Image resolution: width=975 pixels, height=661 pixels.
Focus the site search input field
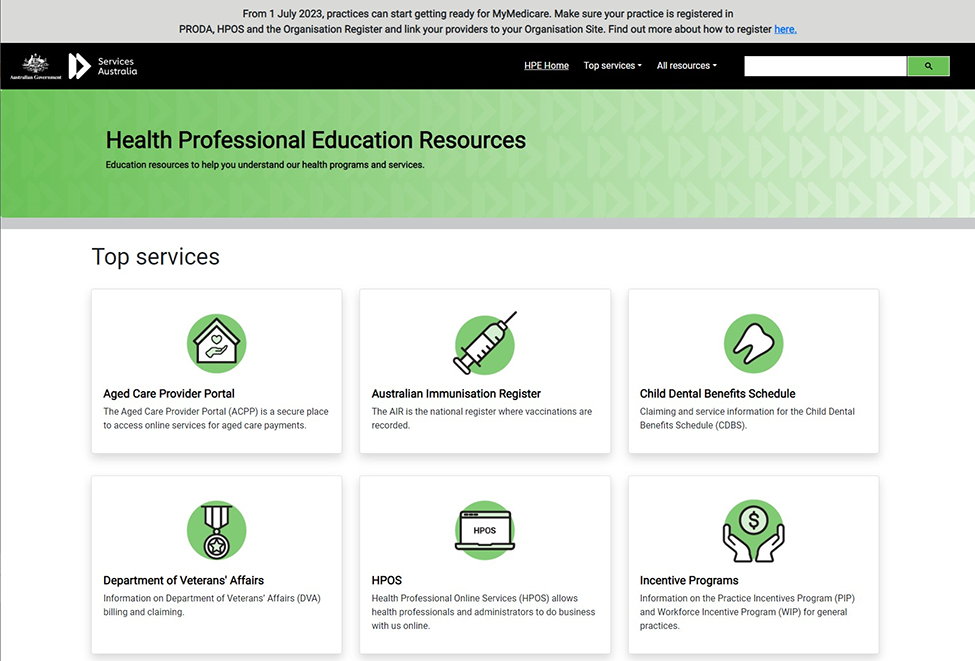pyautogui.click(x=825, y=66)
